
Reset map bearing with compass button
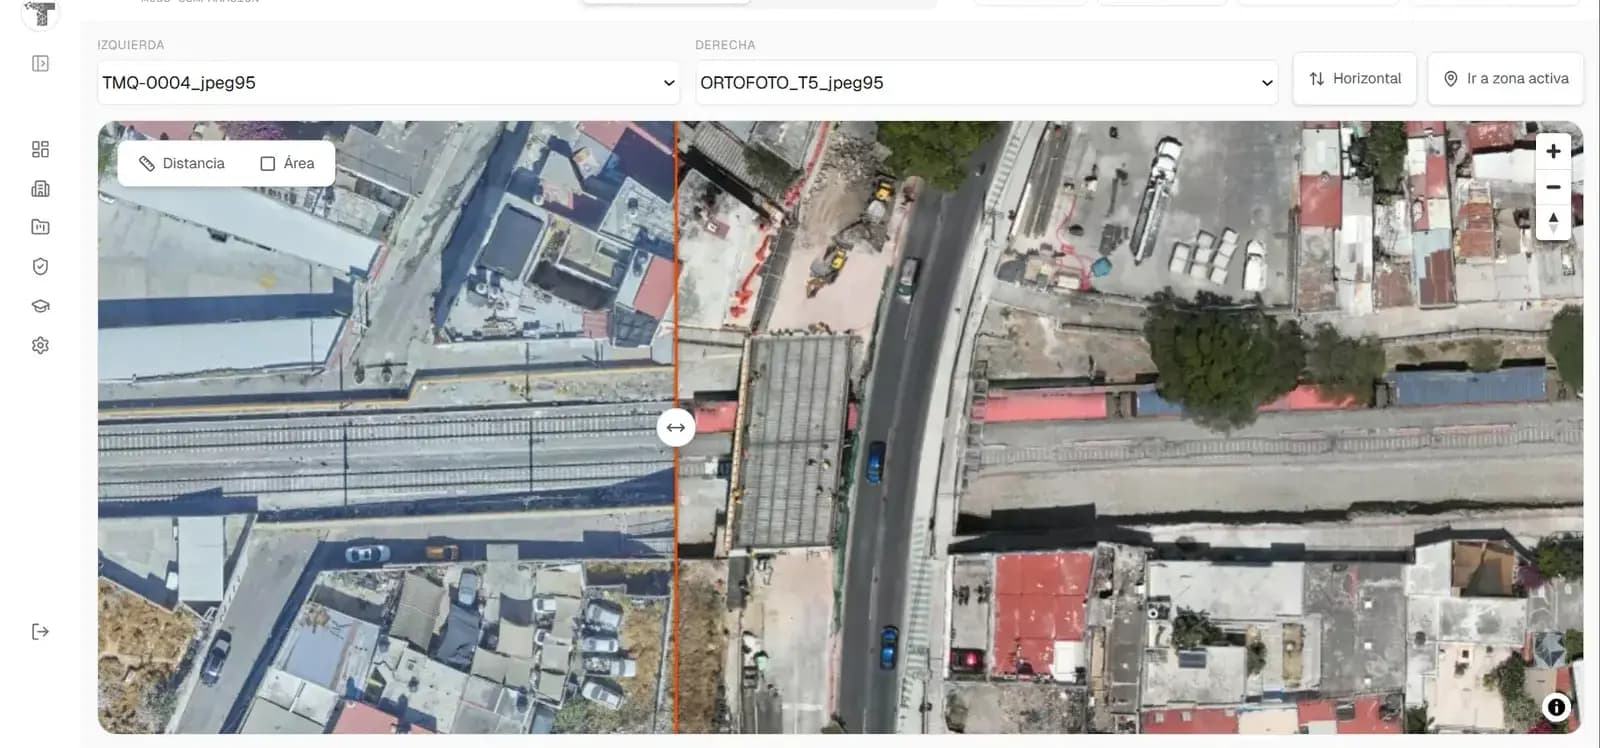click(1553, 222)
